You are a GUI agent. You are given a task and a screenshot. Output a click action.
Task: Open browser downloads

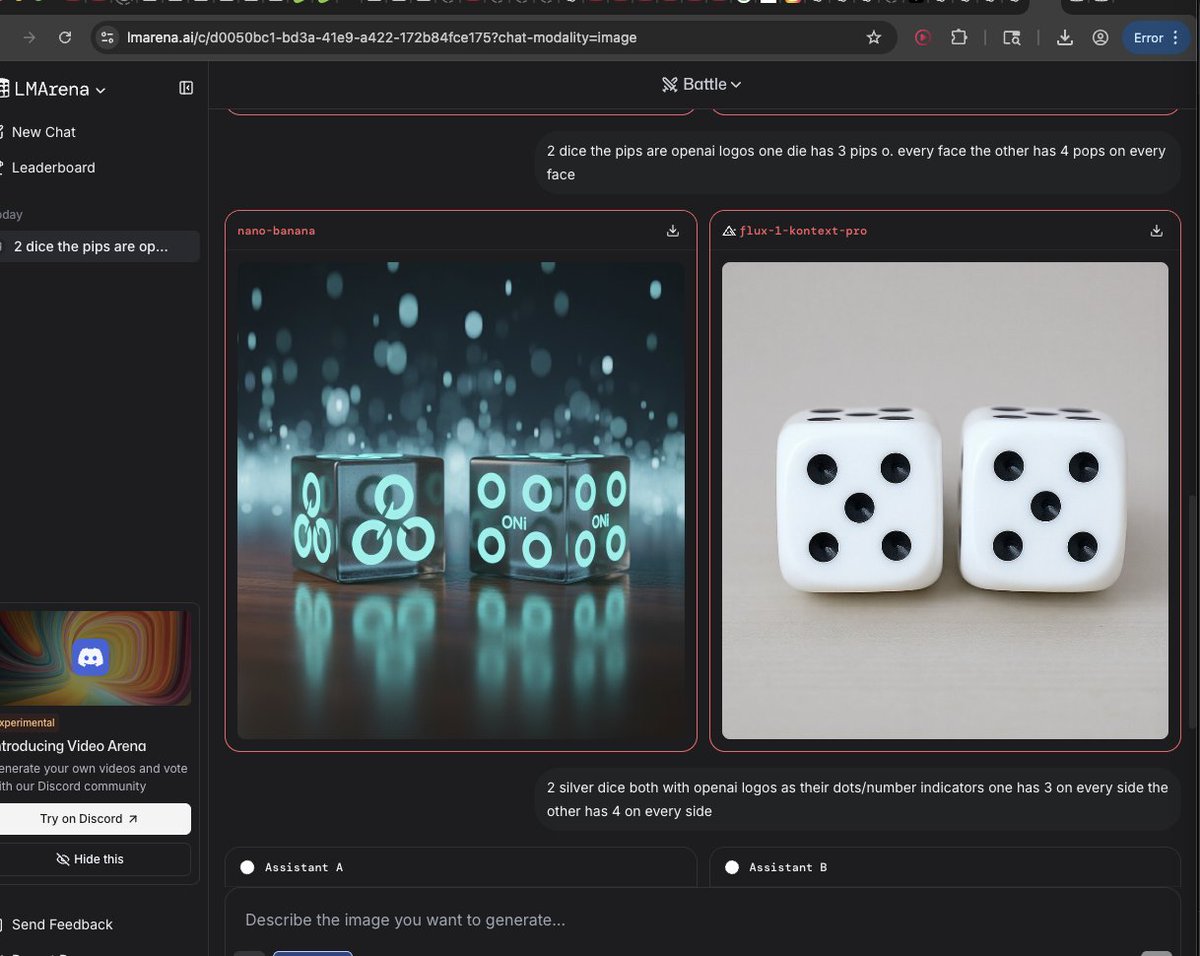(x=1065, y=37)
